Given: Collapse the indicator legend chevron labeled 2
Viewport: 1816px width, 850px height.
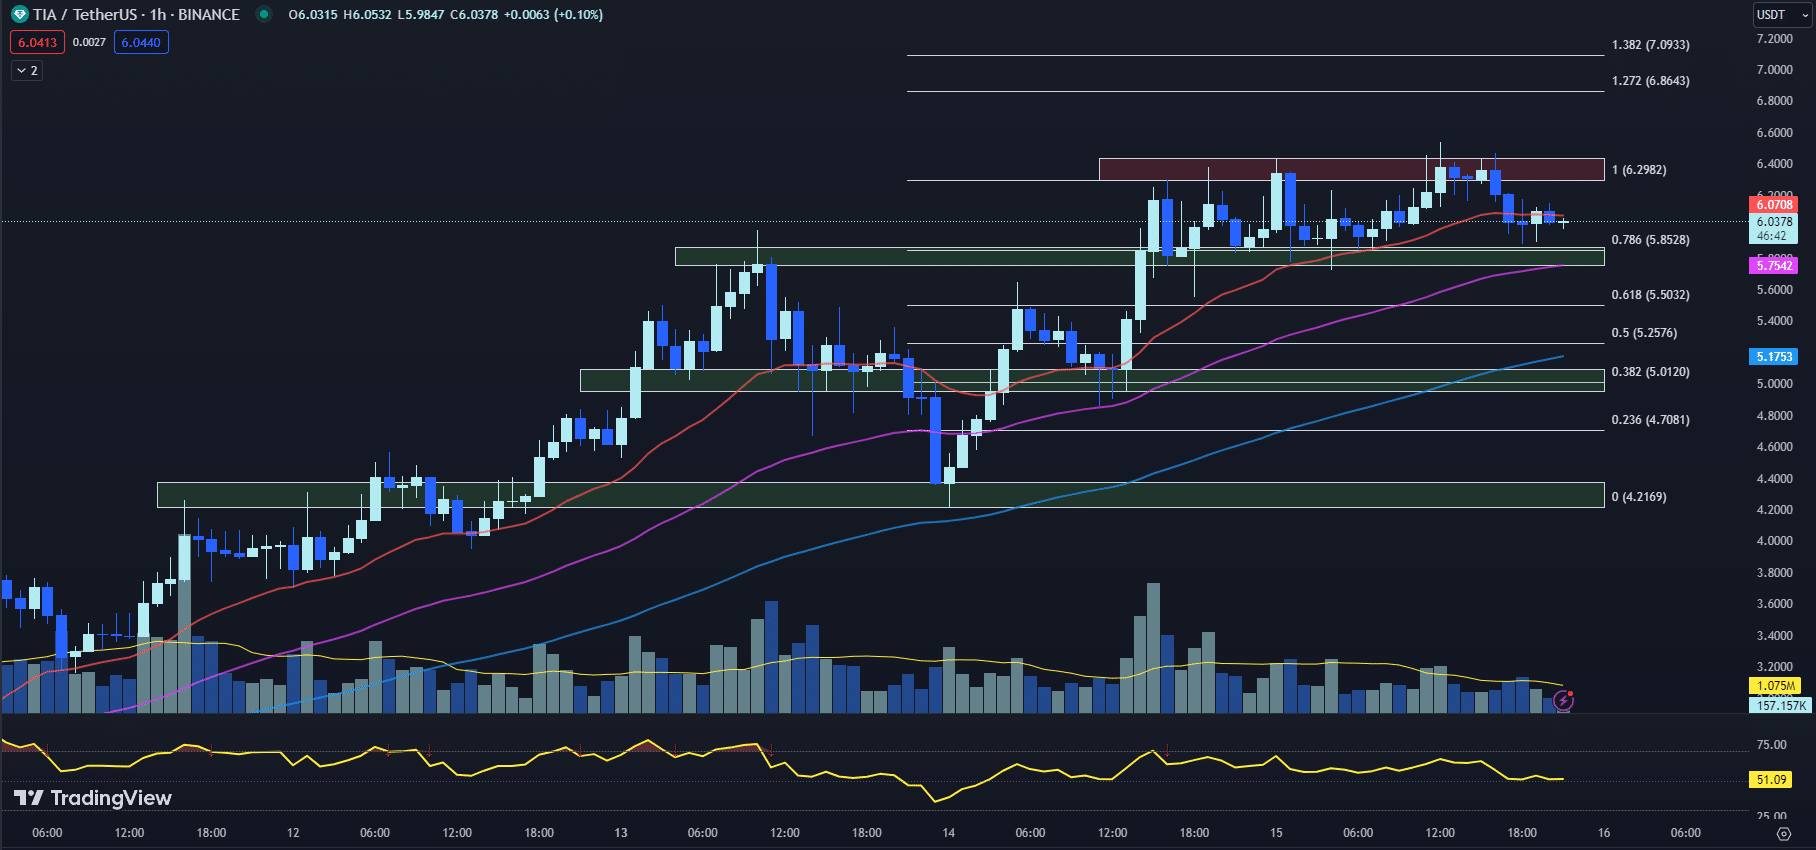Looking at the screenshot, I should 27,71.
